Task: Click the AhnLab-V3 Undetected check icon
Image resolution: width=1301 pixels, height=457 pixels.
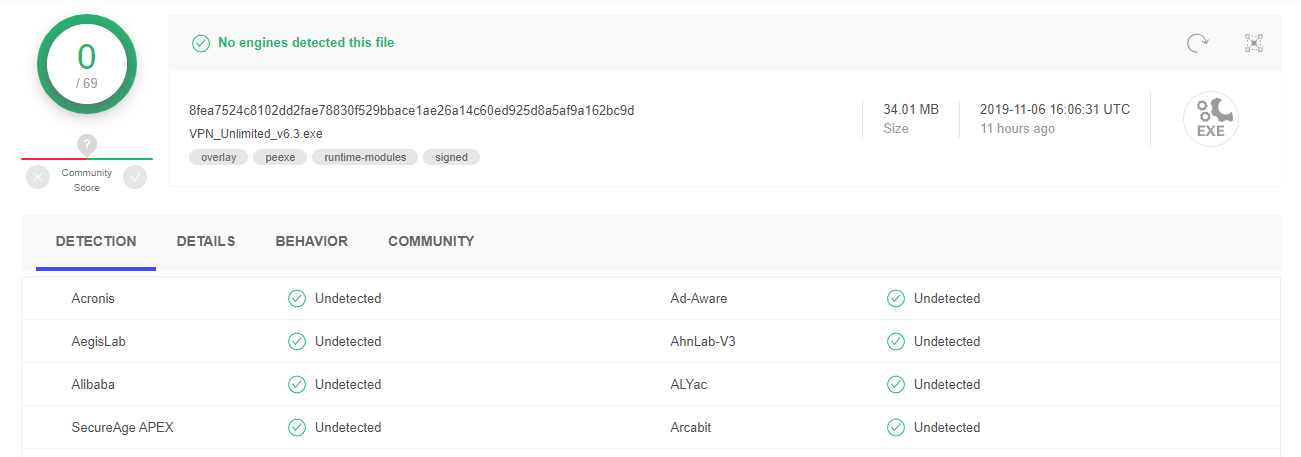Action: point(896,341)
